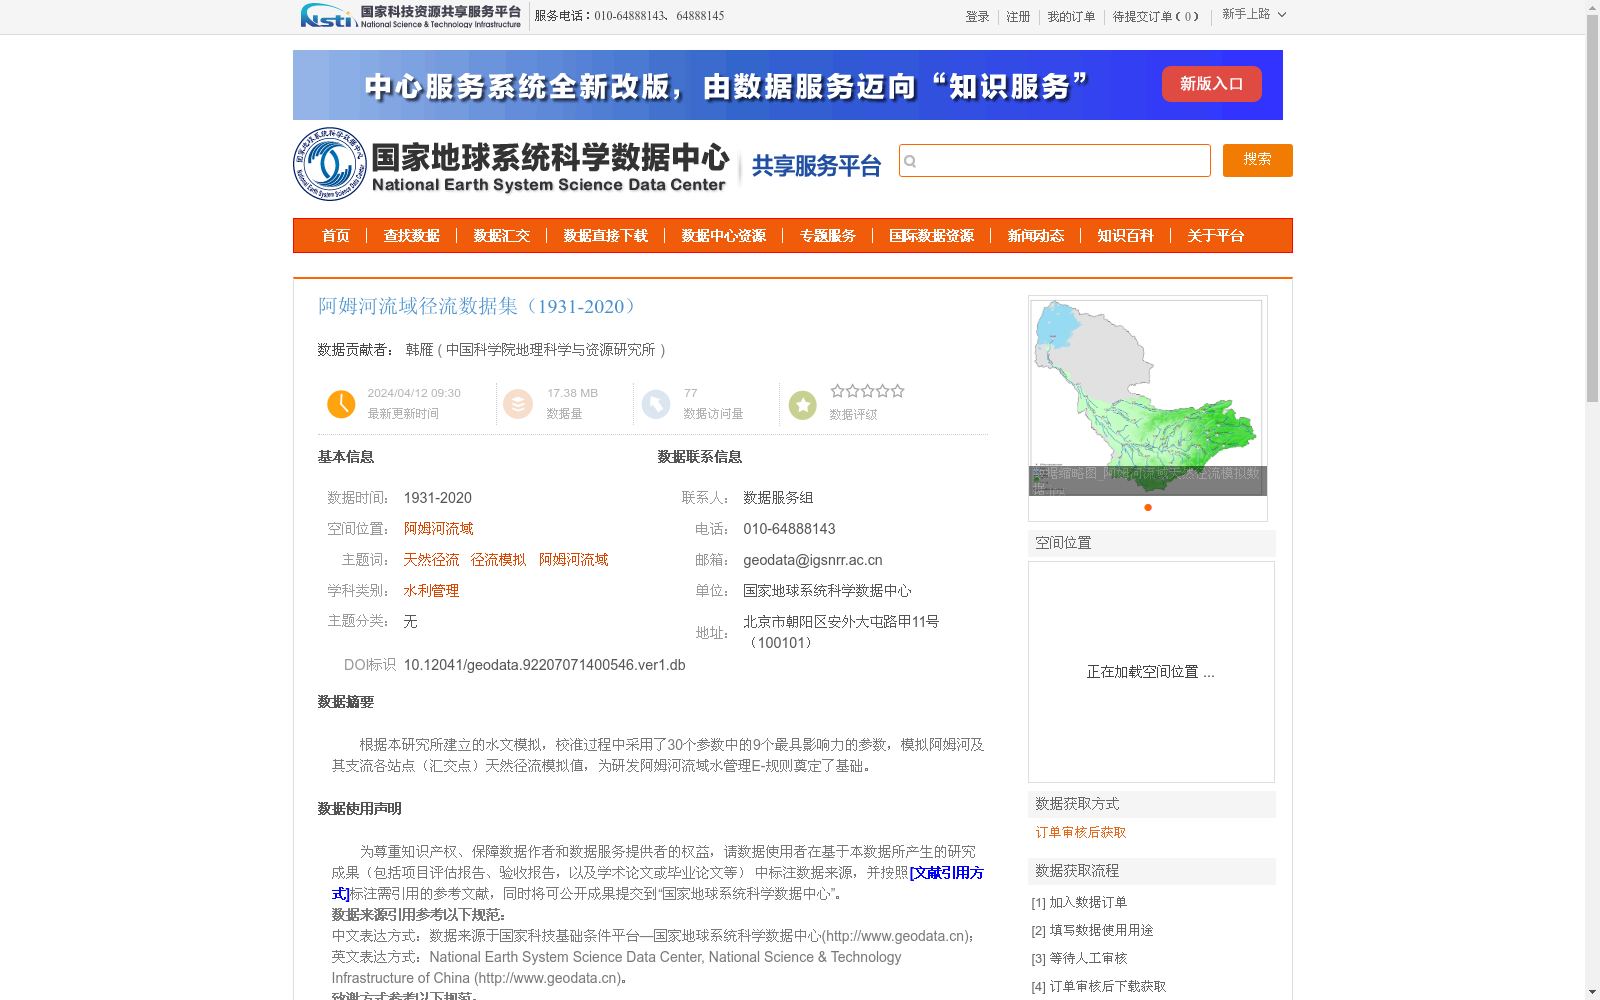Screen dimensions: 1600x1000
Task: Open the 文献引用方式 link
Action: pos(946,873)
